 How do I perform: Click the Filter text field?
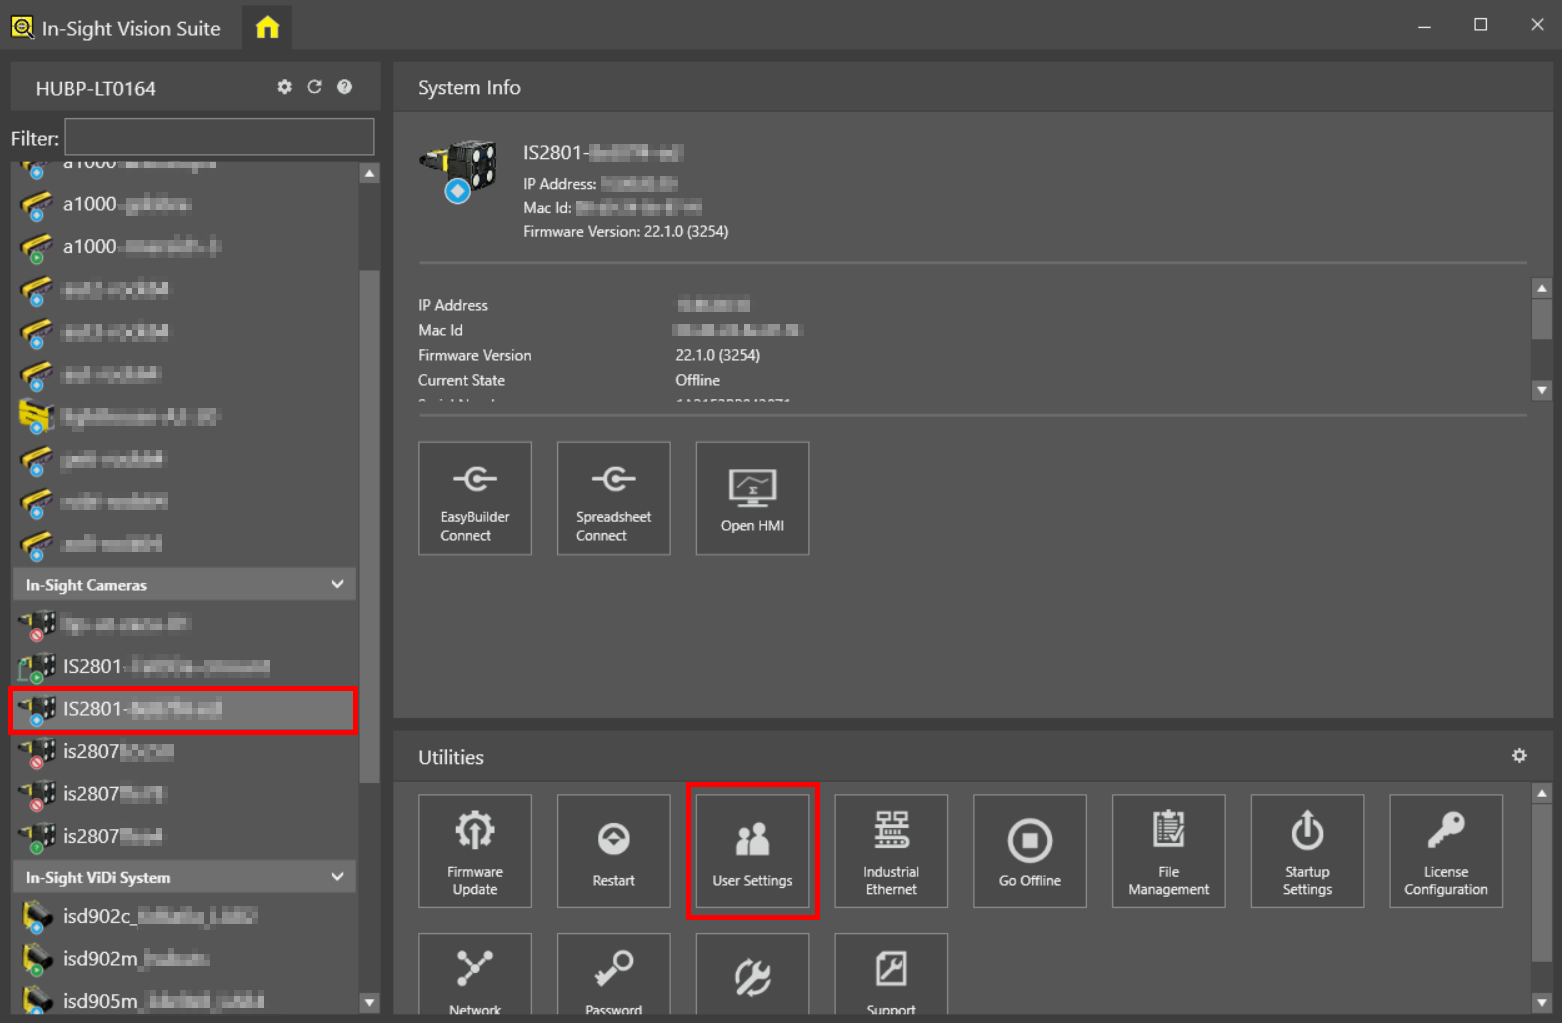click(x=219, y=137)
